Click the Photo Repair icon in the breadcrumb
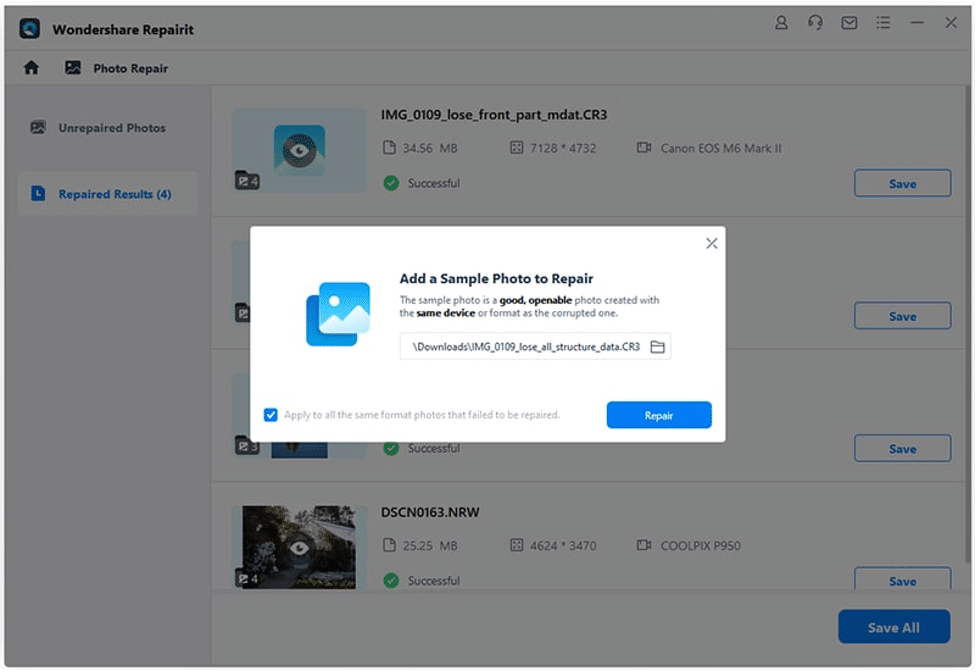Image resolution: width=977 pixels, height=672 pixels. coord(73,68)
